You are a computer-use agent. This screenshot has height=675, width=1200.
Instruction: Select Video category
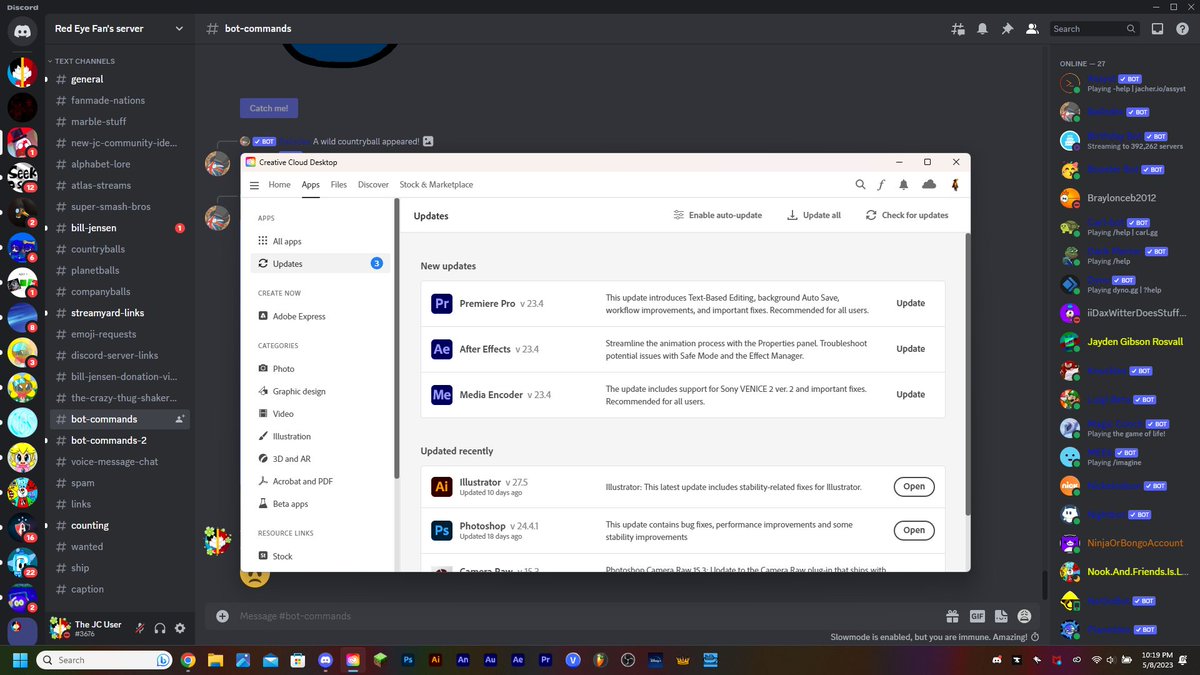320,414
